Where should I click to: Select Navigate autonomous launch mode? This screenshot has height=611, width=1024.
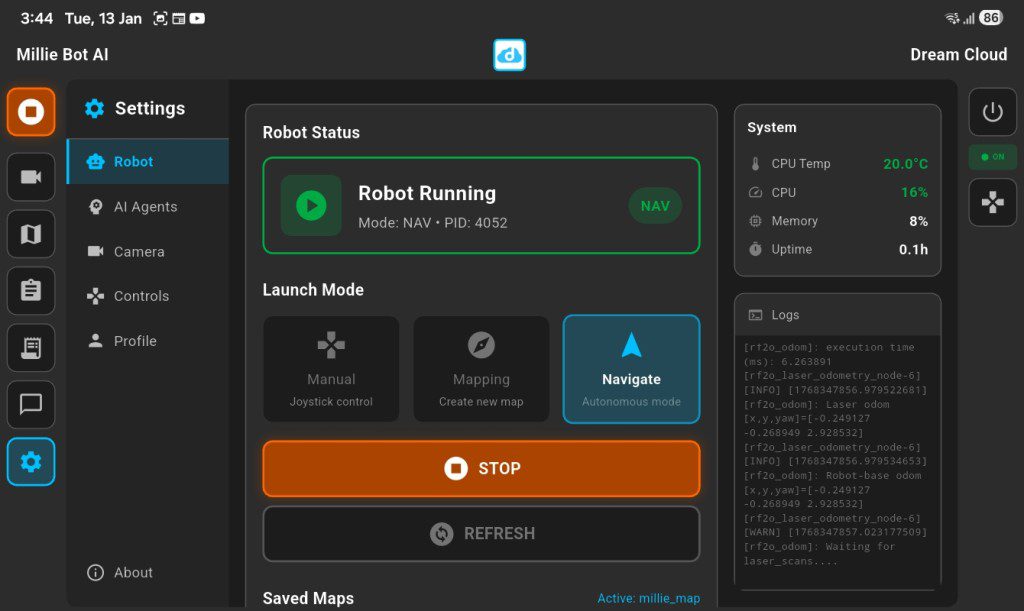pyautogui.click(x=631, y=369)
